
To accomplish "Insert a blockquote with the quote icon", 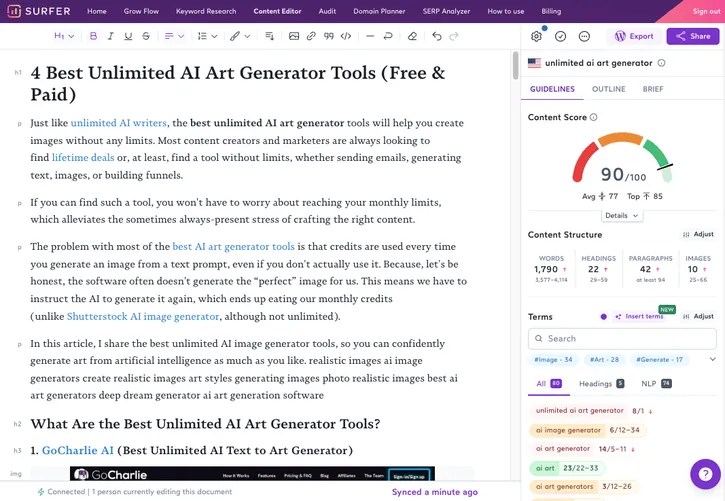I will (x=329, y=36).
